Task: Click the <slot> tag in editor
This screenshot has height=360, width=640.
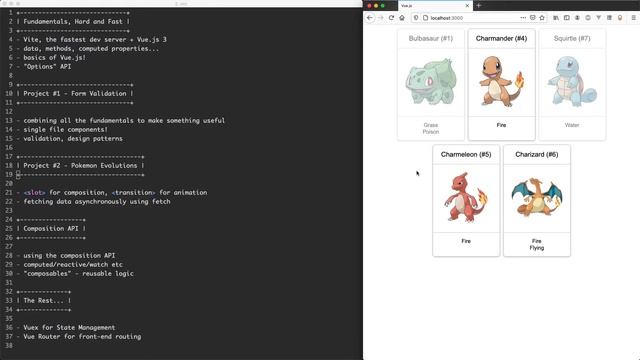Action: (34, 192)
